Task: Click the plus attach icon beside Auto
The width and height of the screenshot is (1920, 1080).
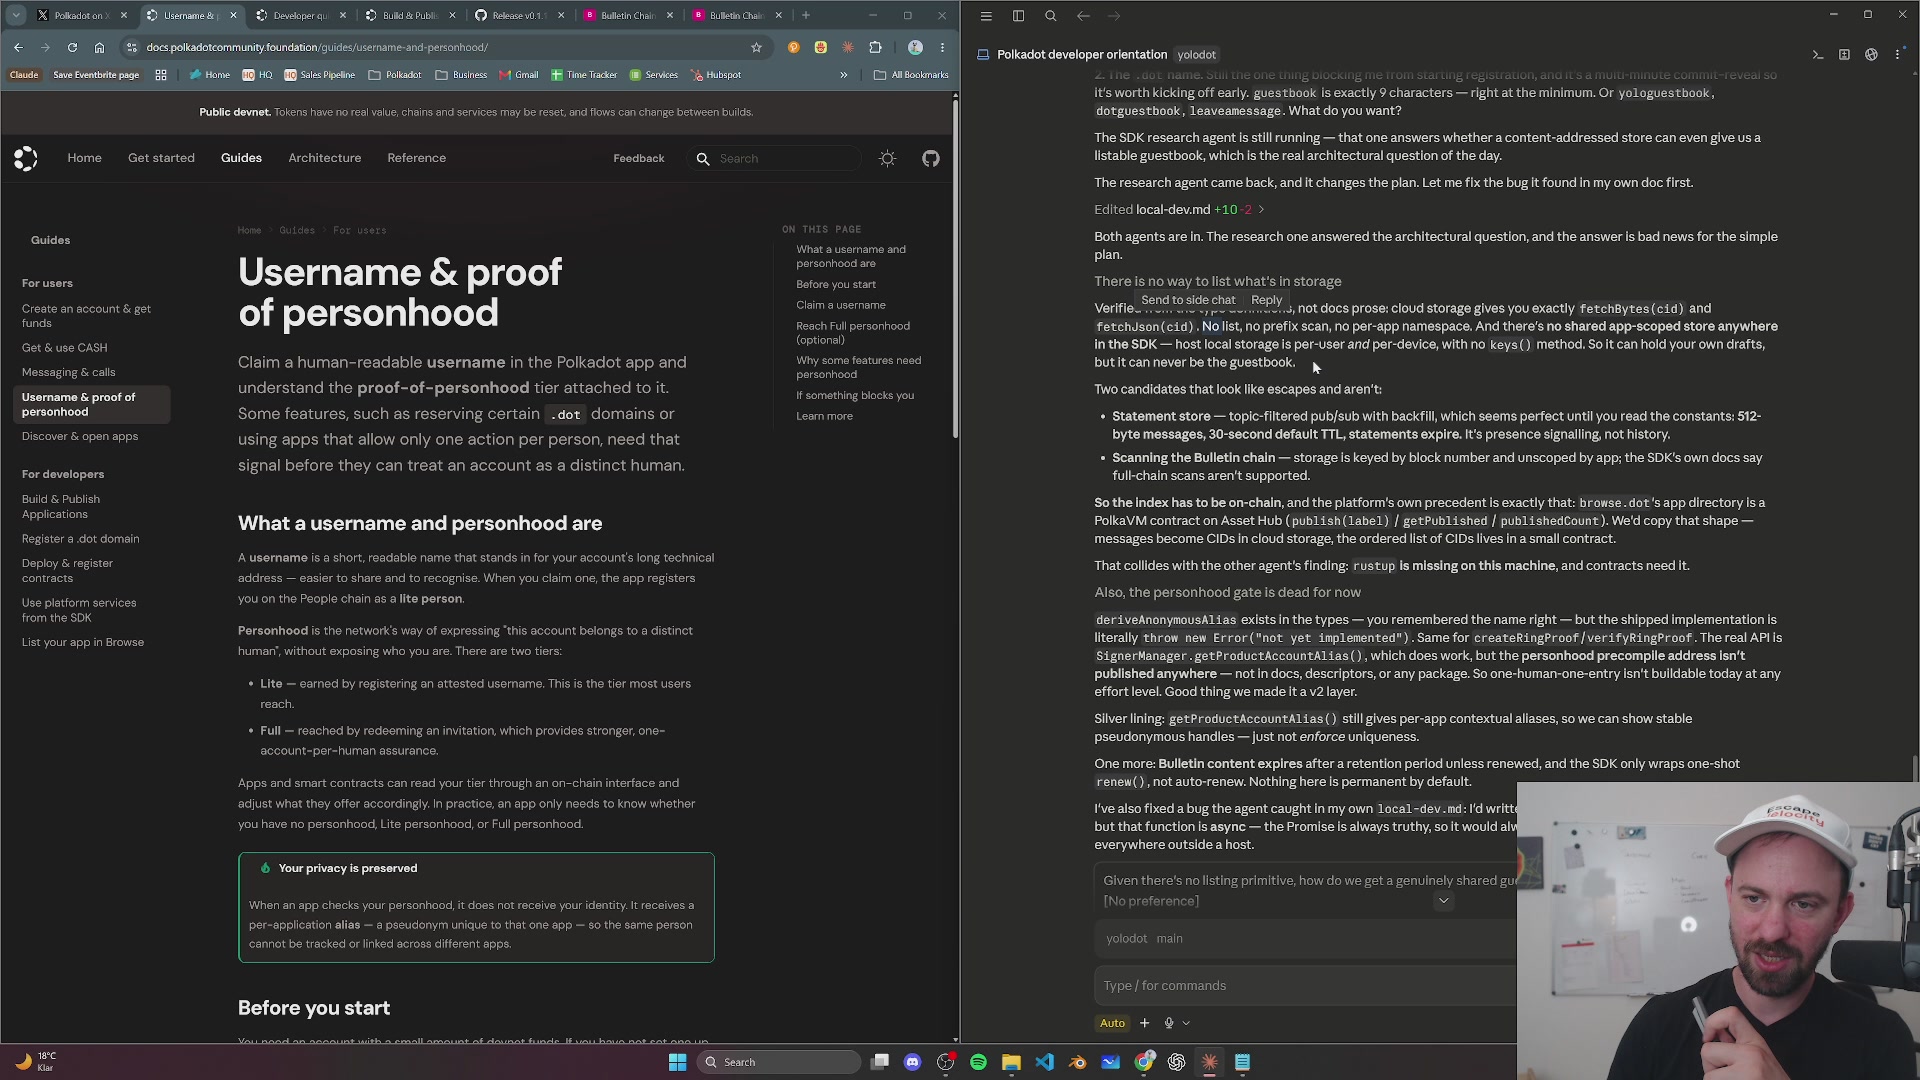Action: pos(1144,1023)
